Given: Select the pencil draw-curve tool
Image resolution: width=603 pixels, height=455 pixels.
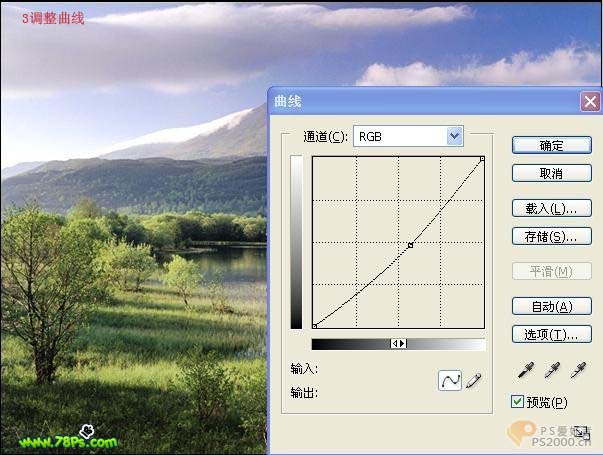Looking at the screenshot, I should click(474, 380).
